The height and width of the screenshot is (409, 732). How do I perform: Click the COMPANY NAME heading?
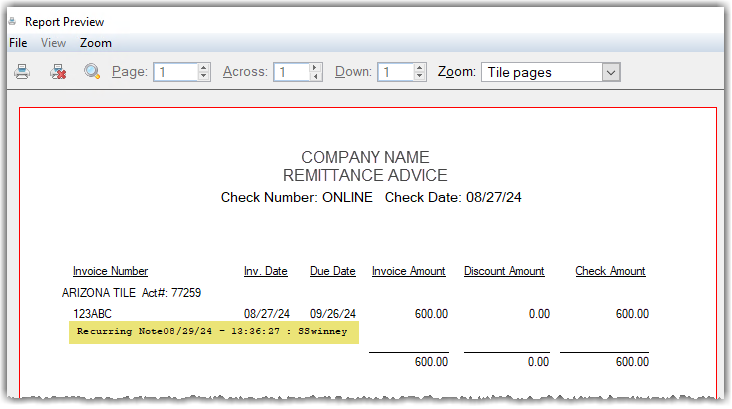pyautogui.click(x=365, y=157)
